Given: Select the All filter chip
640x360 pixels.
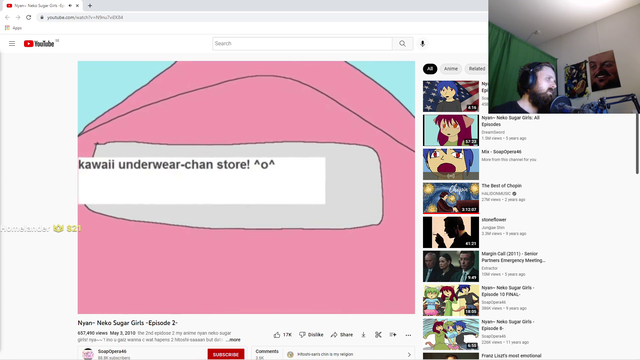Looking at the screenshot, I should [430, 69].
